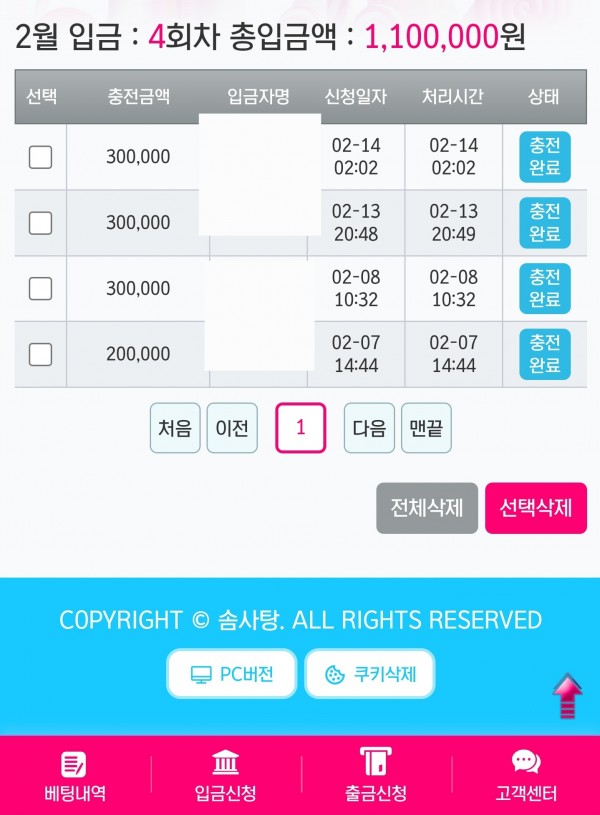This screenshot has width=600, height=815.
Task: Click monitor icon in PC버전 button
Action: (201, 675)
